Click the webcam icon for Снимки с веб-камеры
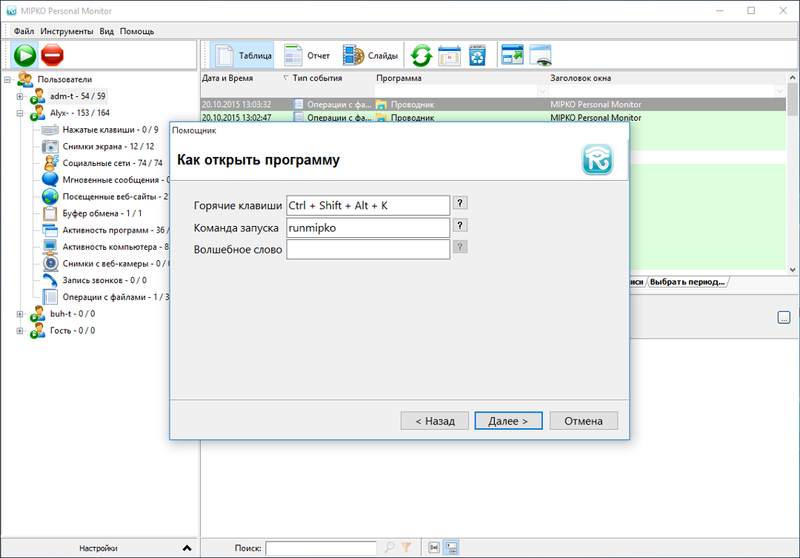The width and height of the screenshot is (800, 558). click(50, 264)
